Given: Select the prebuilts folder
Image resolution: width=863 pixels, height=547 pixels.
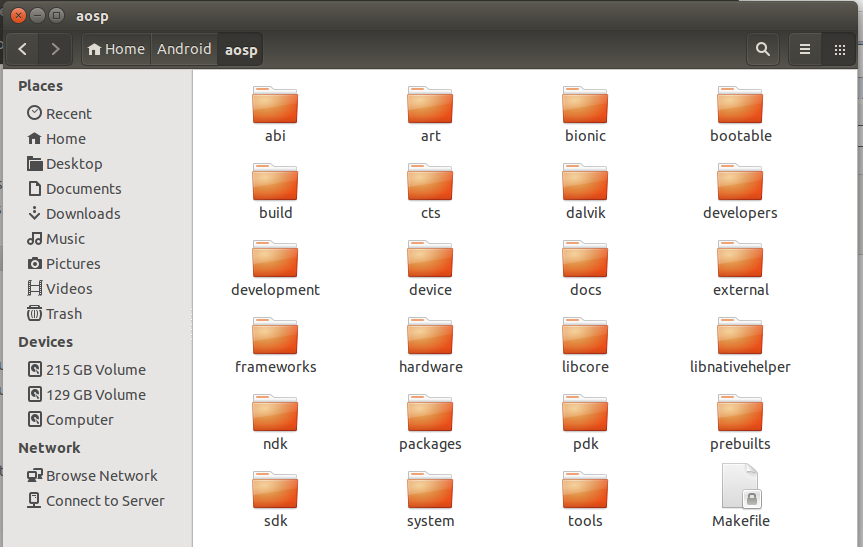Looking at the screenshot, I should (x=740, y=423).
